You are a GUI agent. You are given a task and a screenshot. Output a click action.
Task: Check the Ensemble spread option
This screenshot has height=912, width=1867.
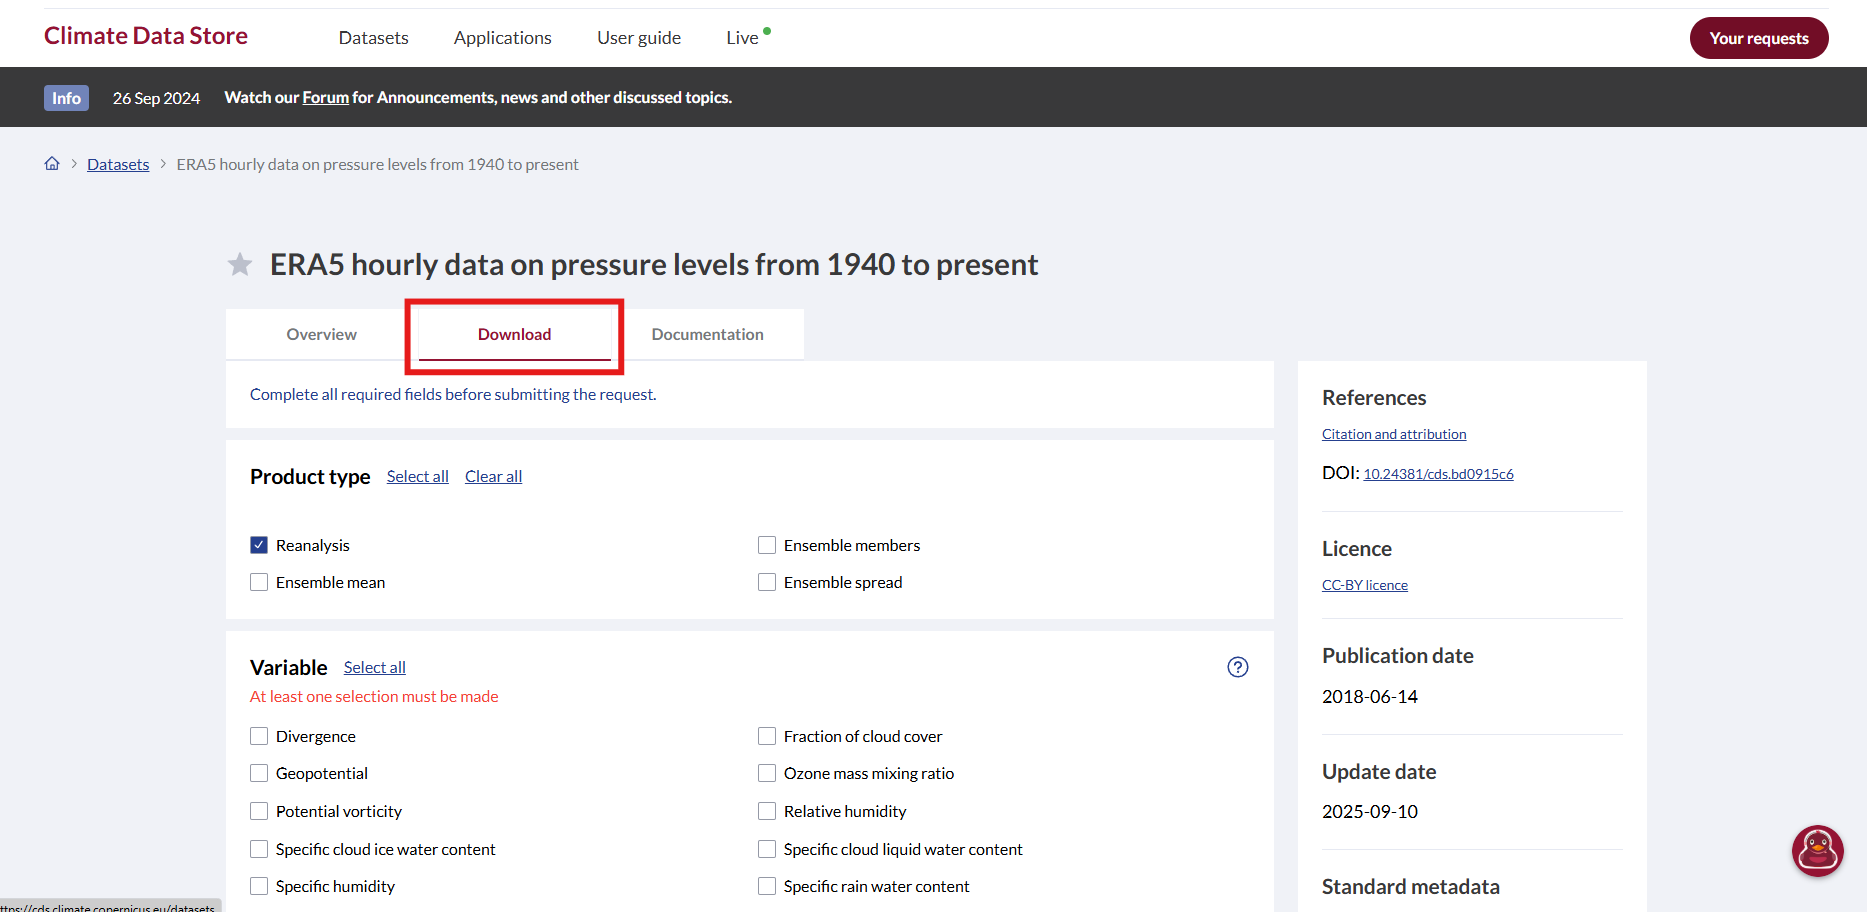click(767, 582)
